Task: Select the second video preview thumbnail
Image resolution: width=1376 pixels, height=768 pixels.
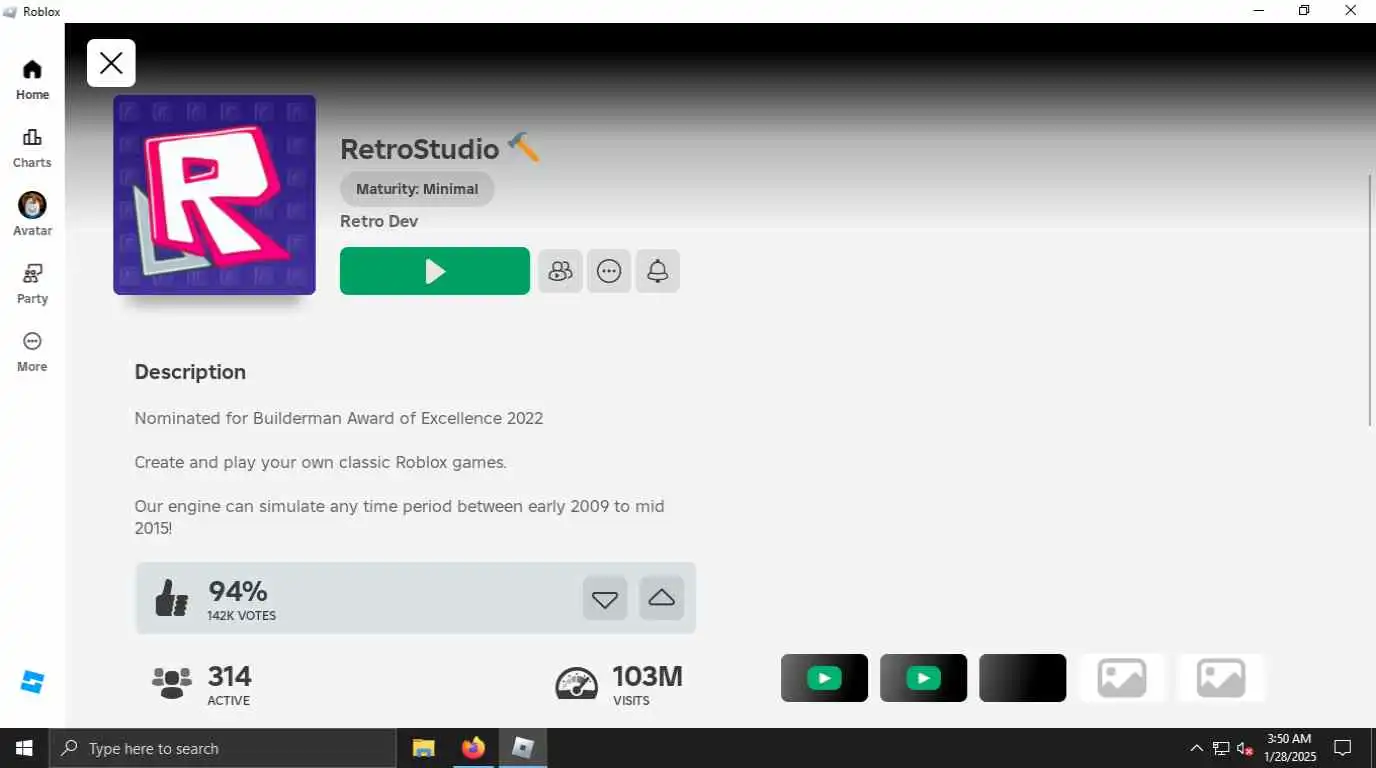Action: [923, 678]
